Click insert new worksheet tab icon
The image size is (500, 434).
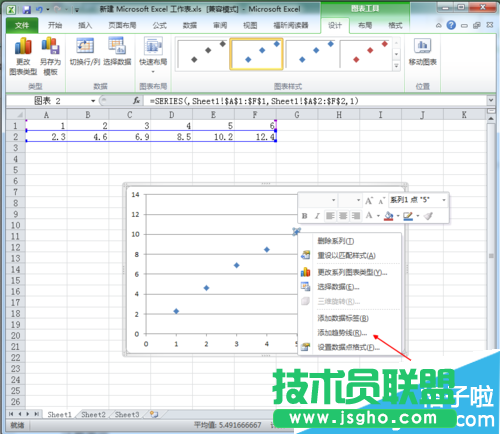tap(154, 414)
